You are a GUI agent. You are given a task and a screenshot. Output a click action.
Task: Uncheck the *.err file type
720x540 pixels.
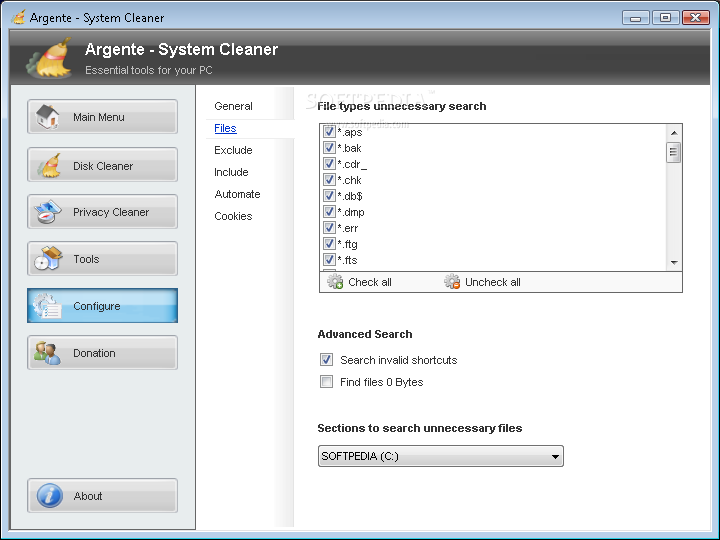click(x=329, y=228)
